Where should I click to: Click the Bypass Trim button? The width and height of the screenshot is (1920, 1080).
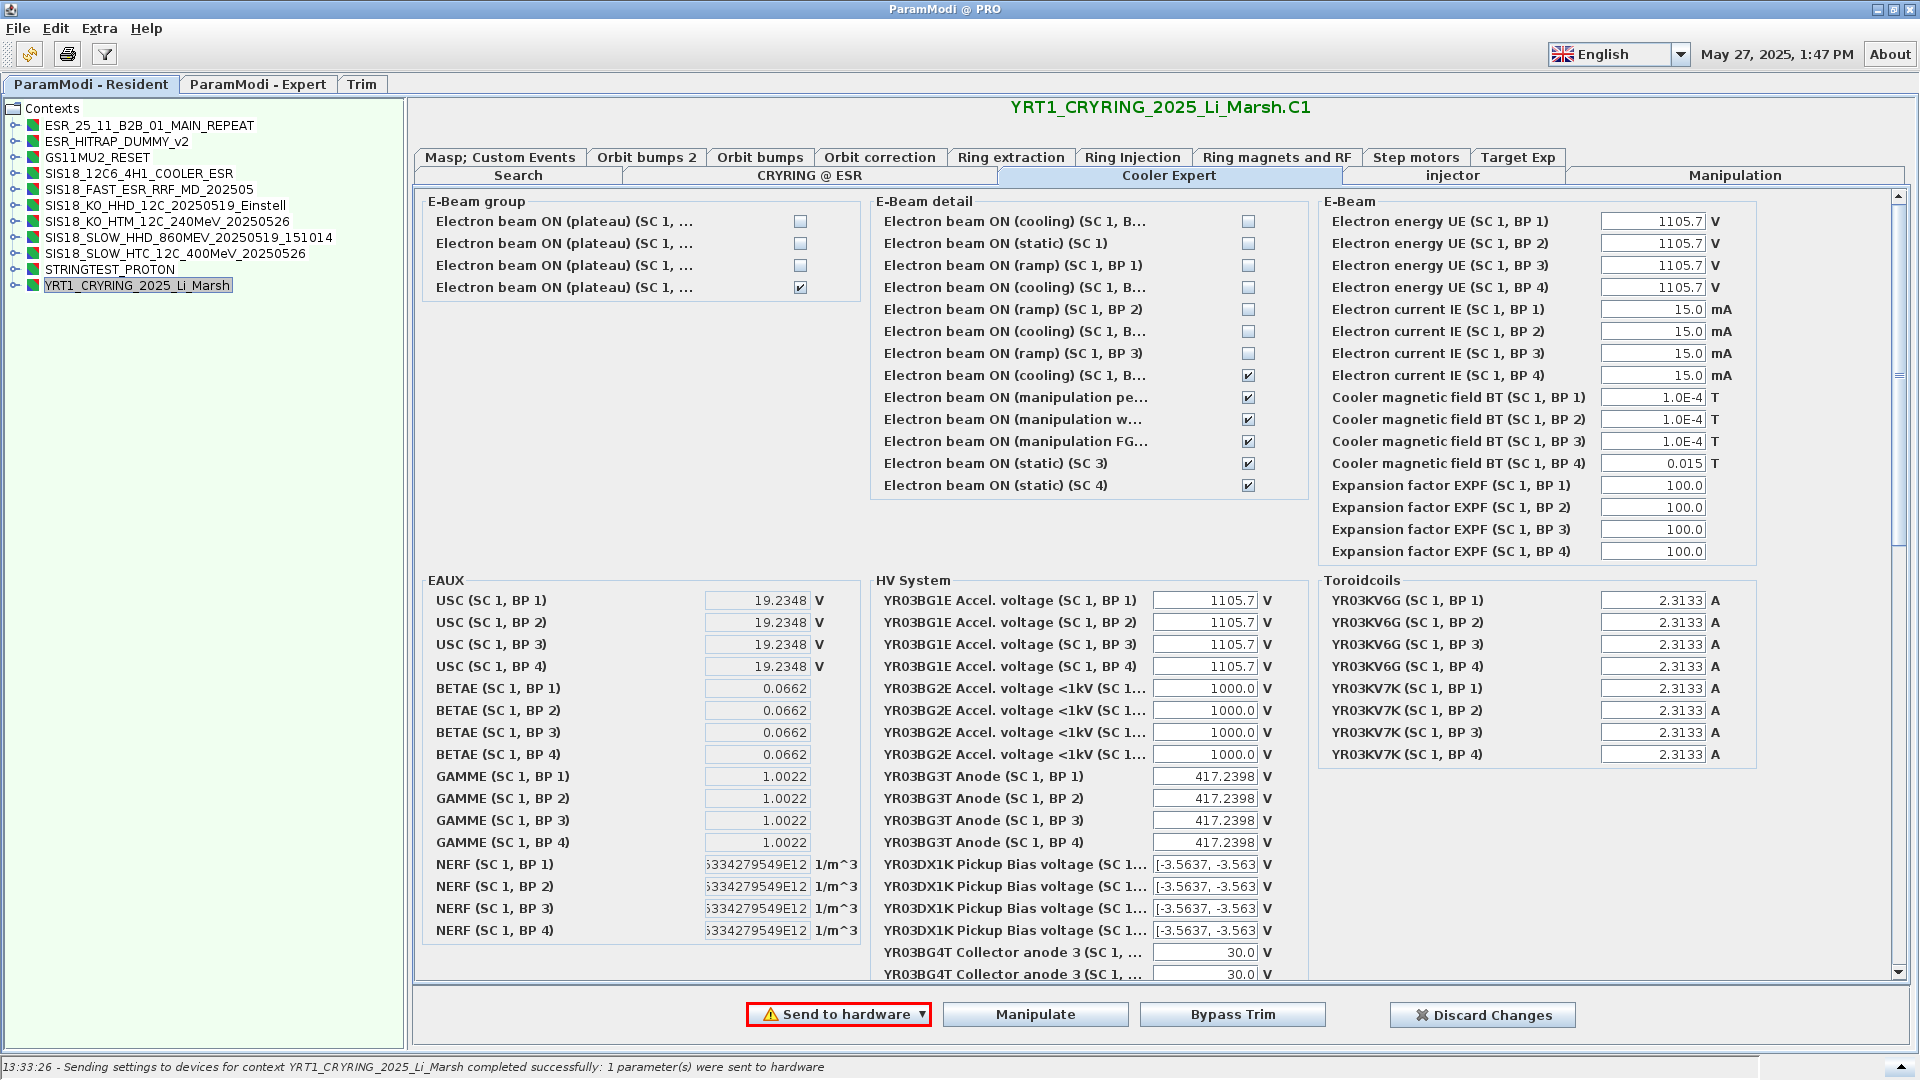click(1232, 1014)
